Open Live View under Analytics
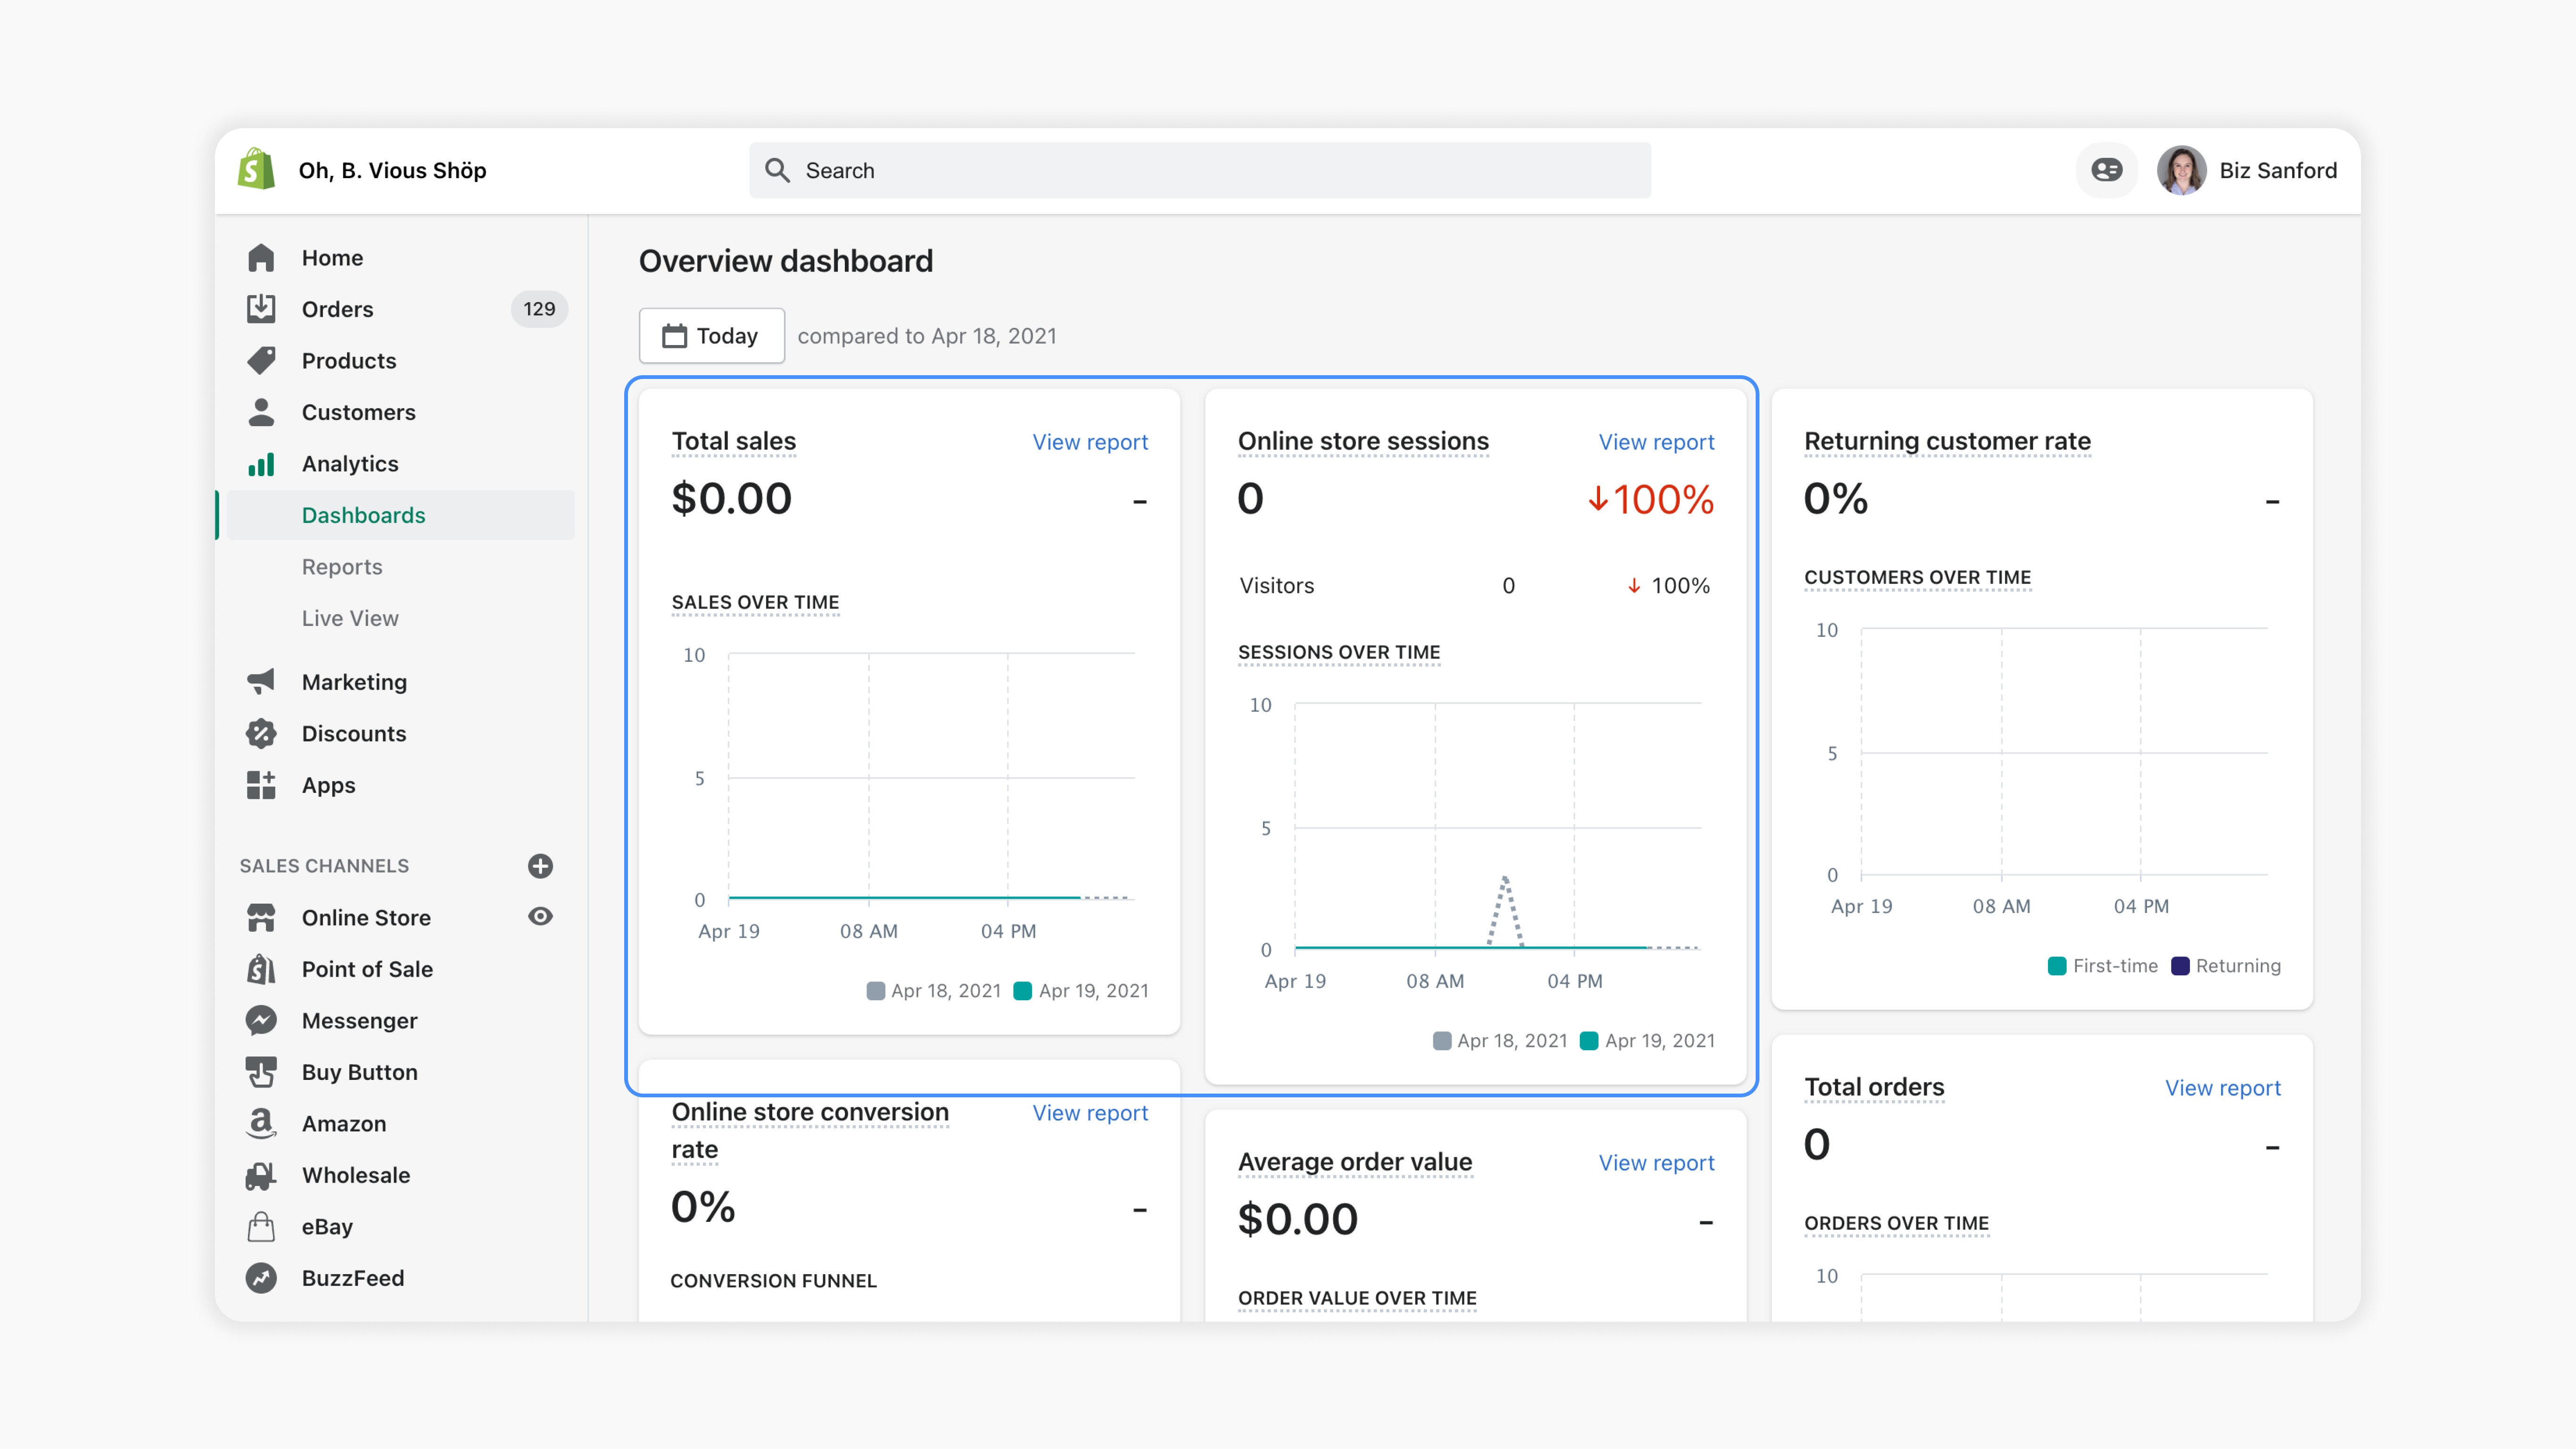 tap(350, 618)
